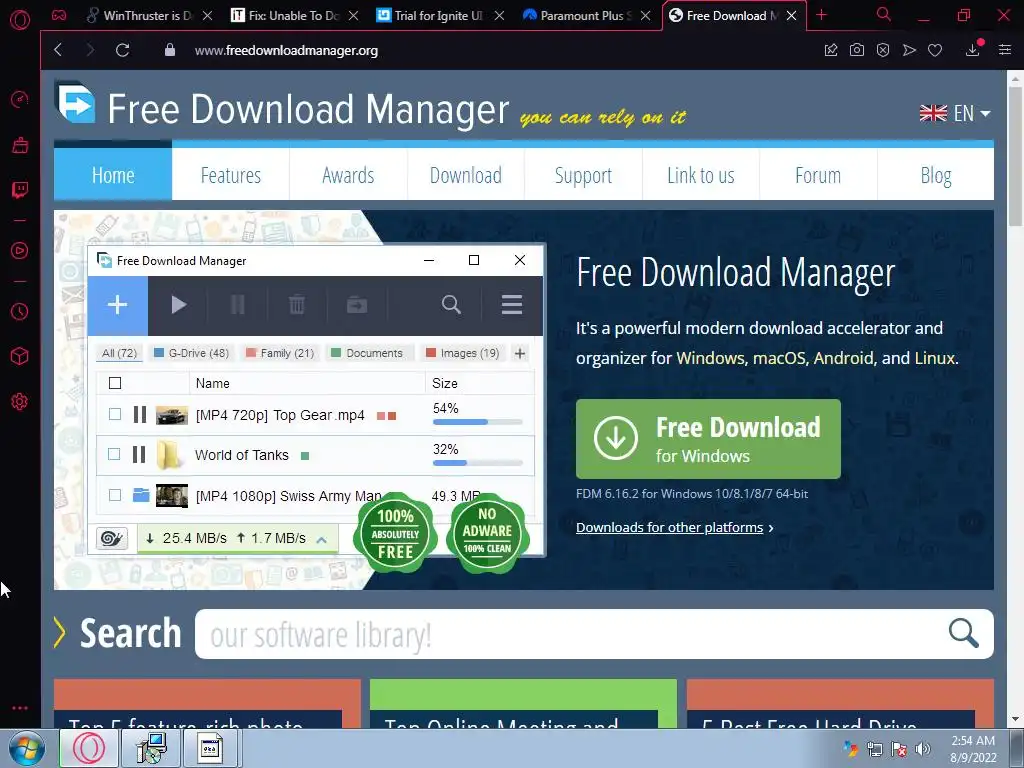Click Free Download for Windows button
Viewport: 1024px width, 768px height.
pos(708,439)
